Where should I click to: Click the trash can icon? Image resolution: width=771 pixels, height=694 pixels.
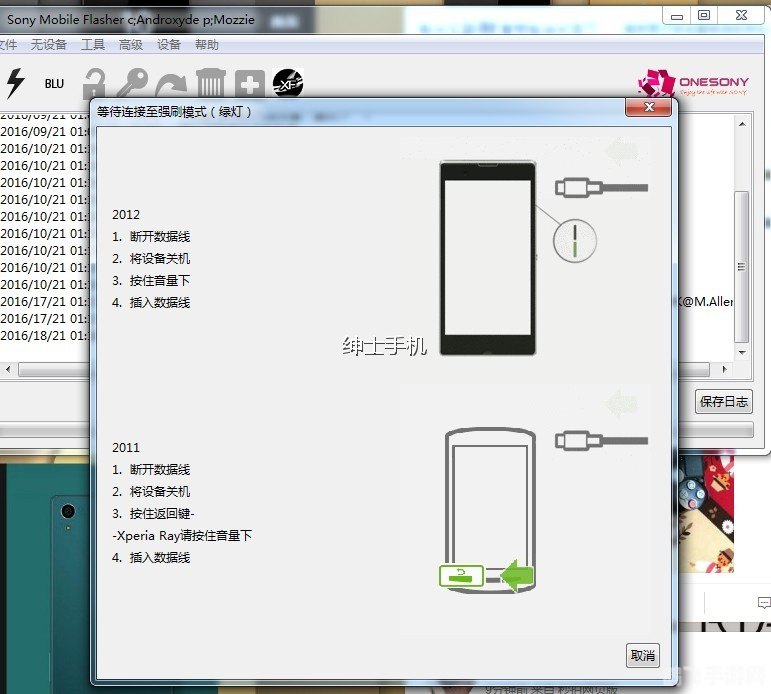(210, 84)
